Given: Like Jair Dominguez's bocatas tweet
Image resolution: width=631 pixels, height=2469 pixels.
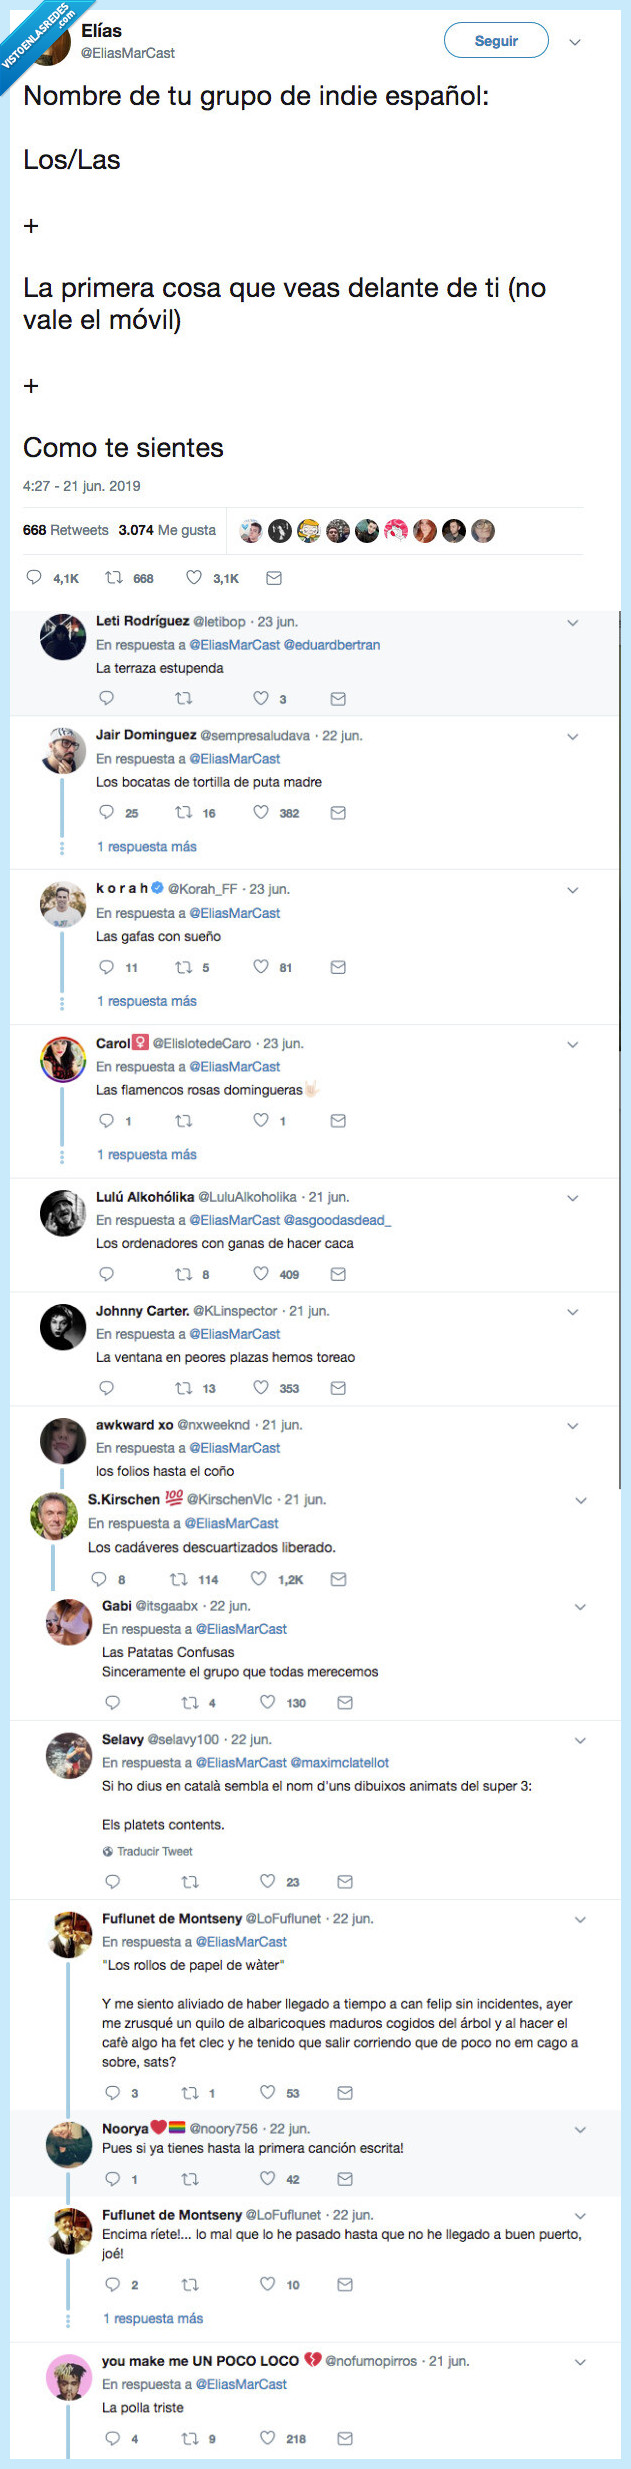Looking at the screenshot, I should coord(261,812).
